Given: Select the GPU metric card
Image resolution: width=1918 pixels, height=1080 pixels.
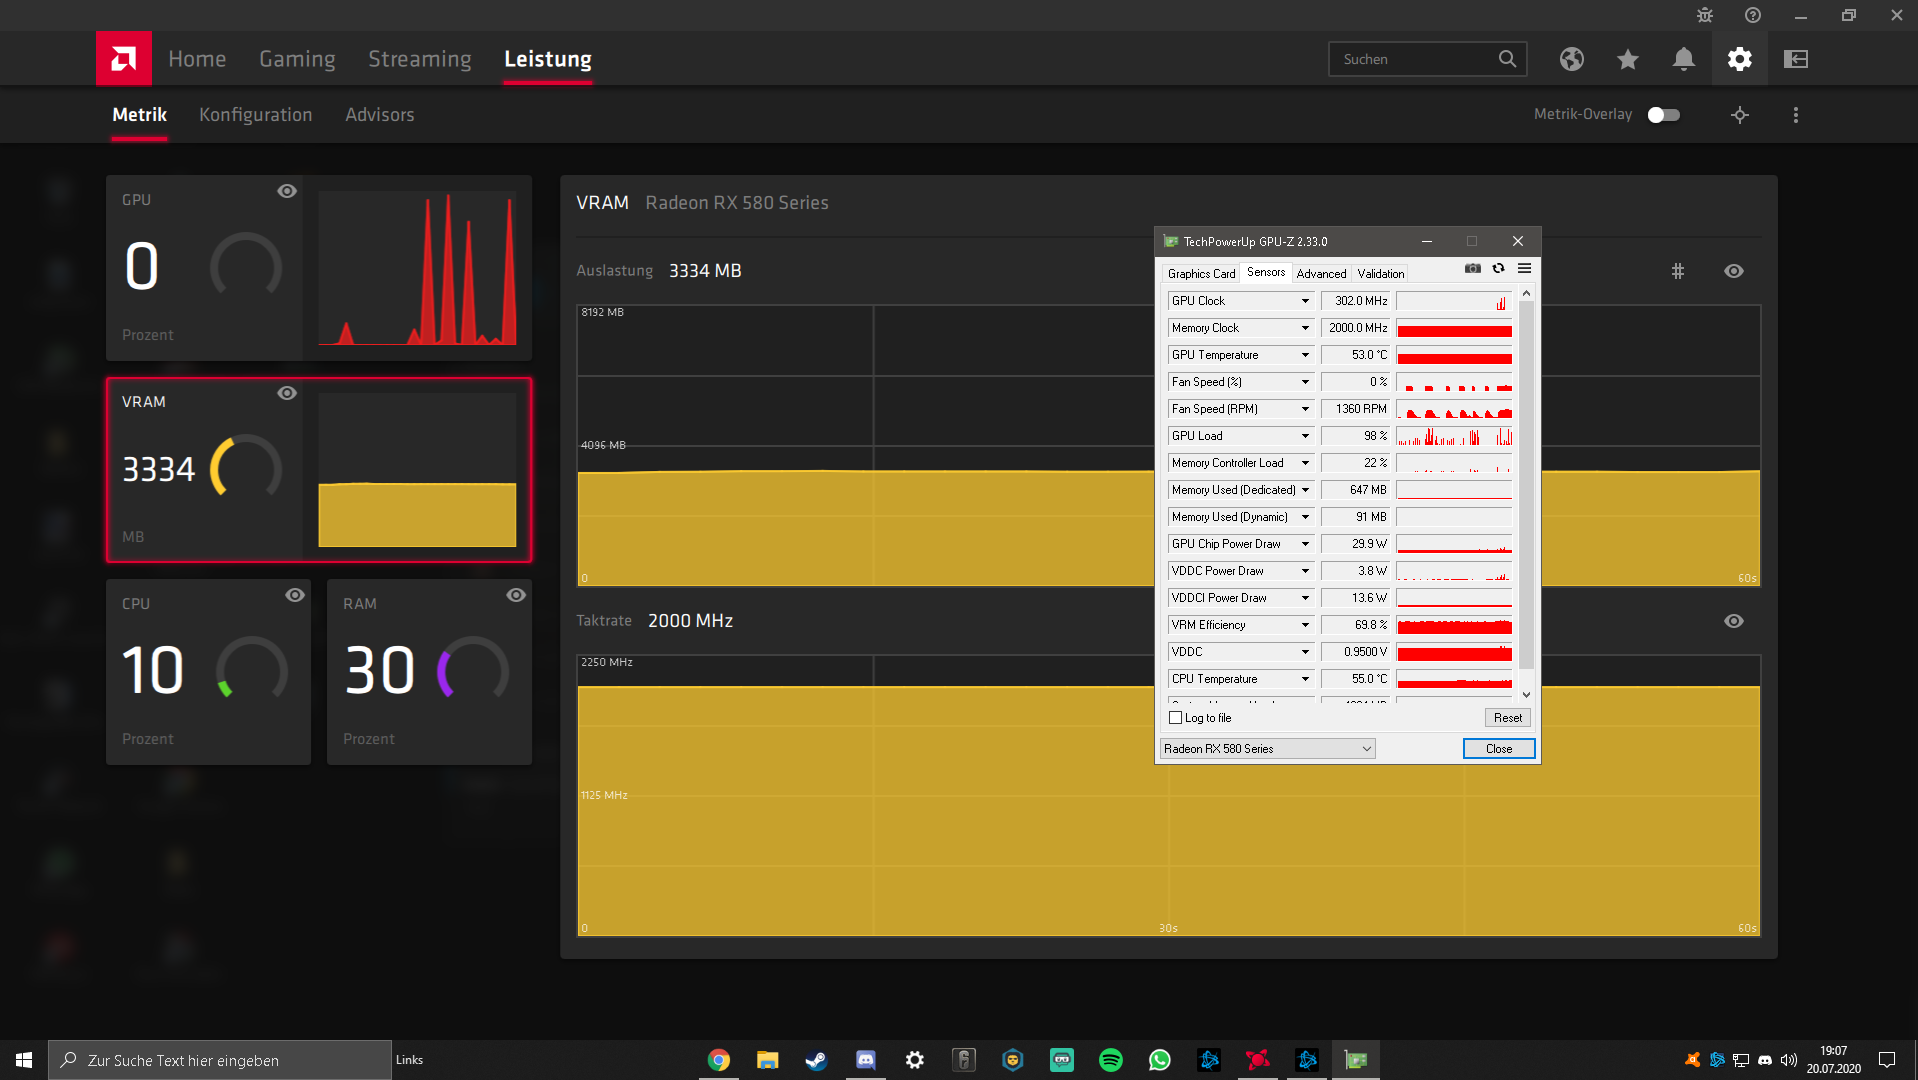Looking at the screenshot, I should (x=319, y=268).
